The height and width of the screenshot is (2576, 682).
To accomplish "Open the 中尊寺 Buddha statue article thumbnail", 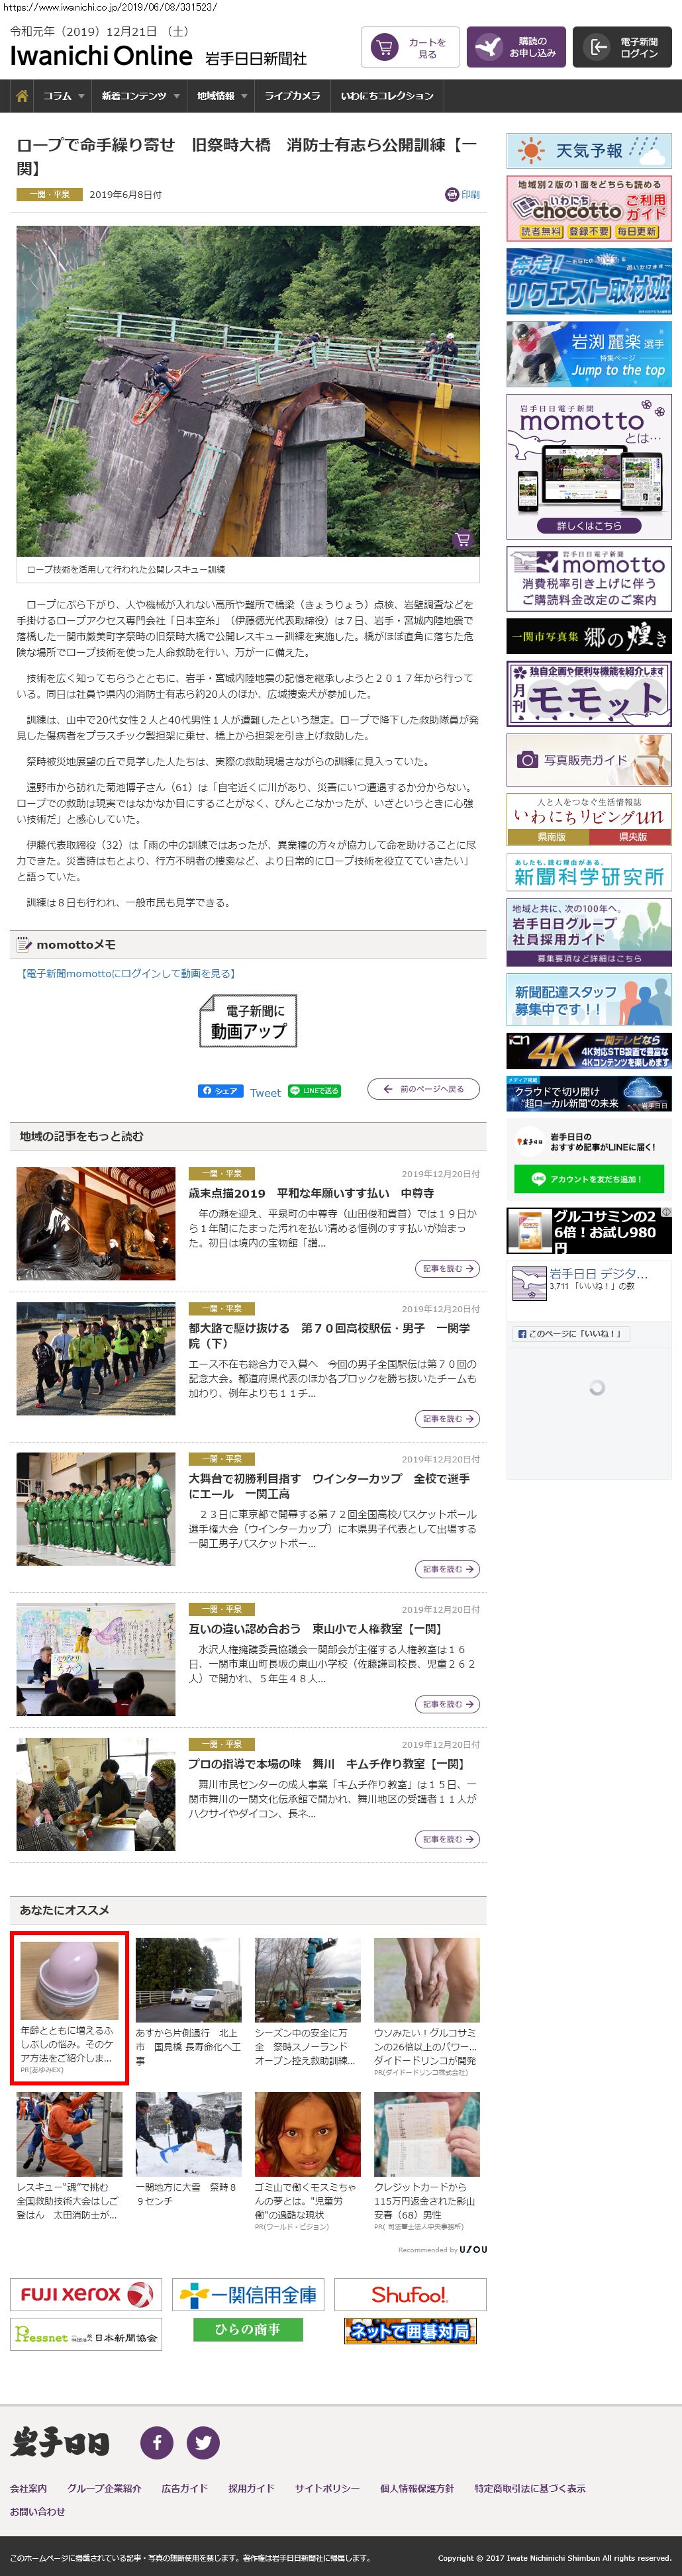I will click(96, 1223).
